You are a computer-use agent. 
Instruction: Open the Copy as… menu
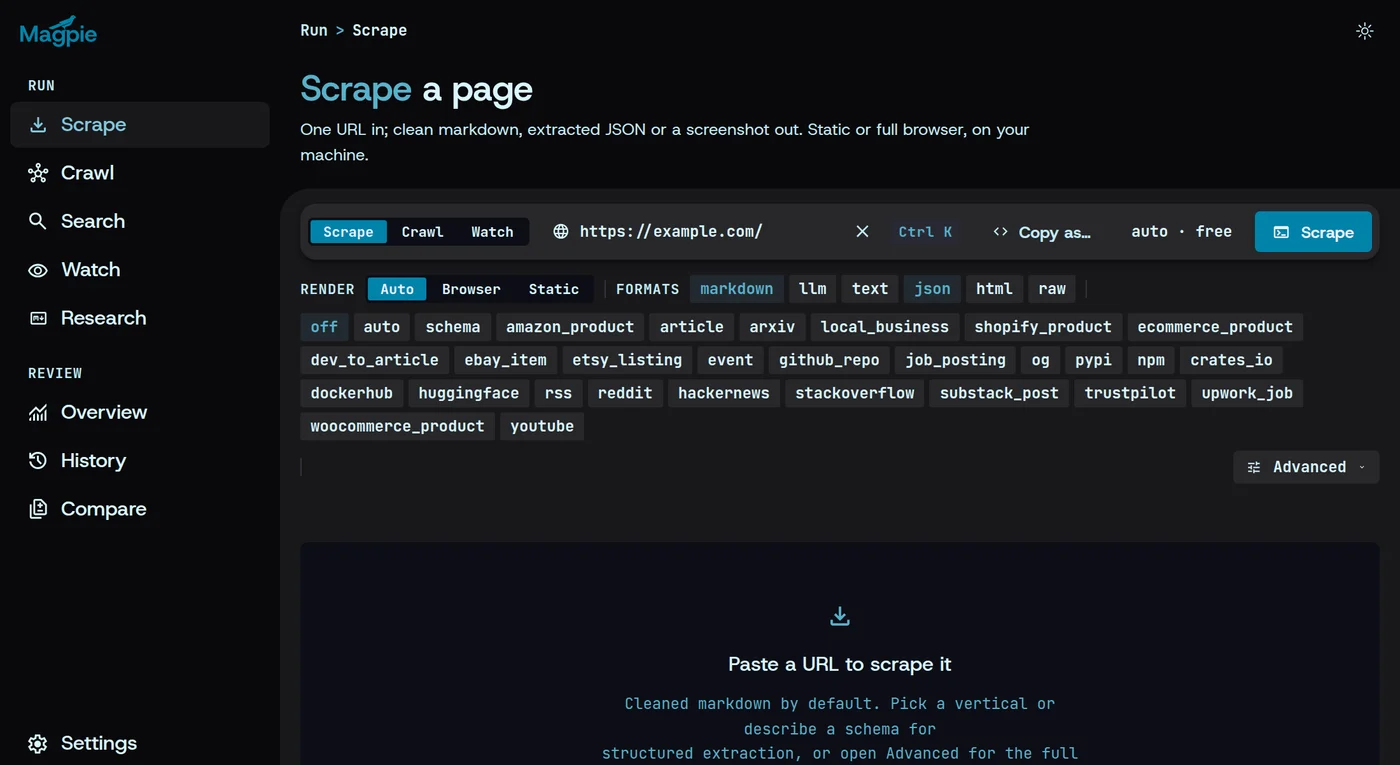tap(1041, 232)
